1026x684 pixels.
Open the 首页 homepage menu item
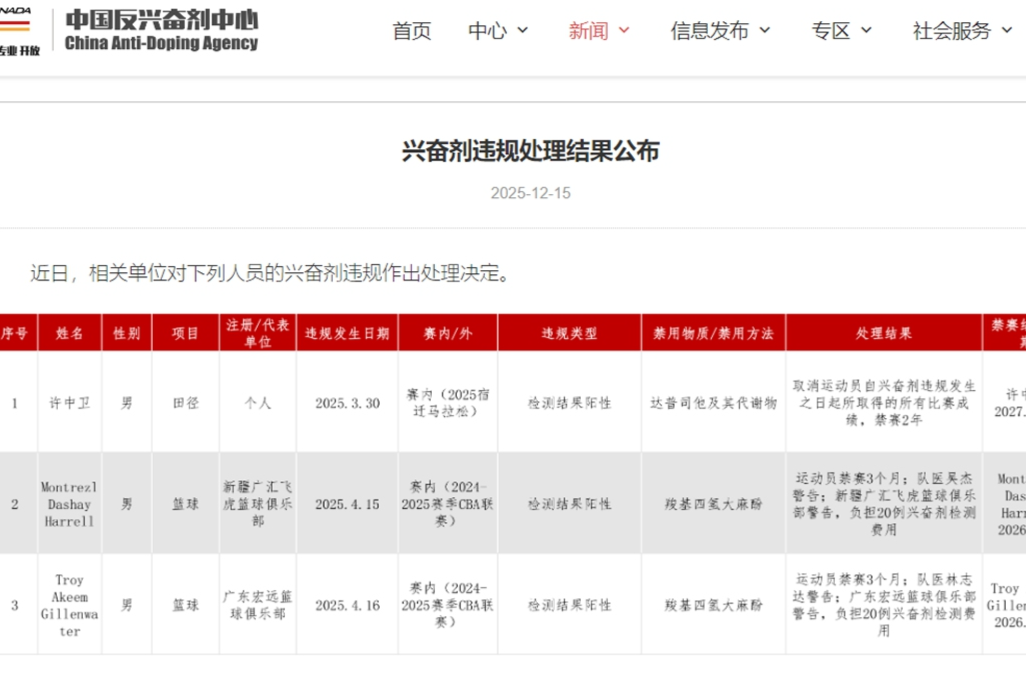(x=410, y=31)
